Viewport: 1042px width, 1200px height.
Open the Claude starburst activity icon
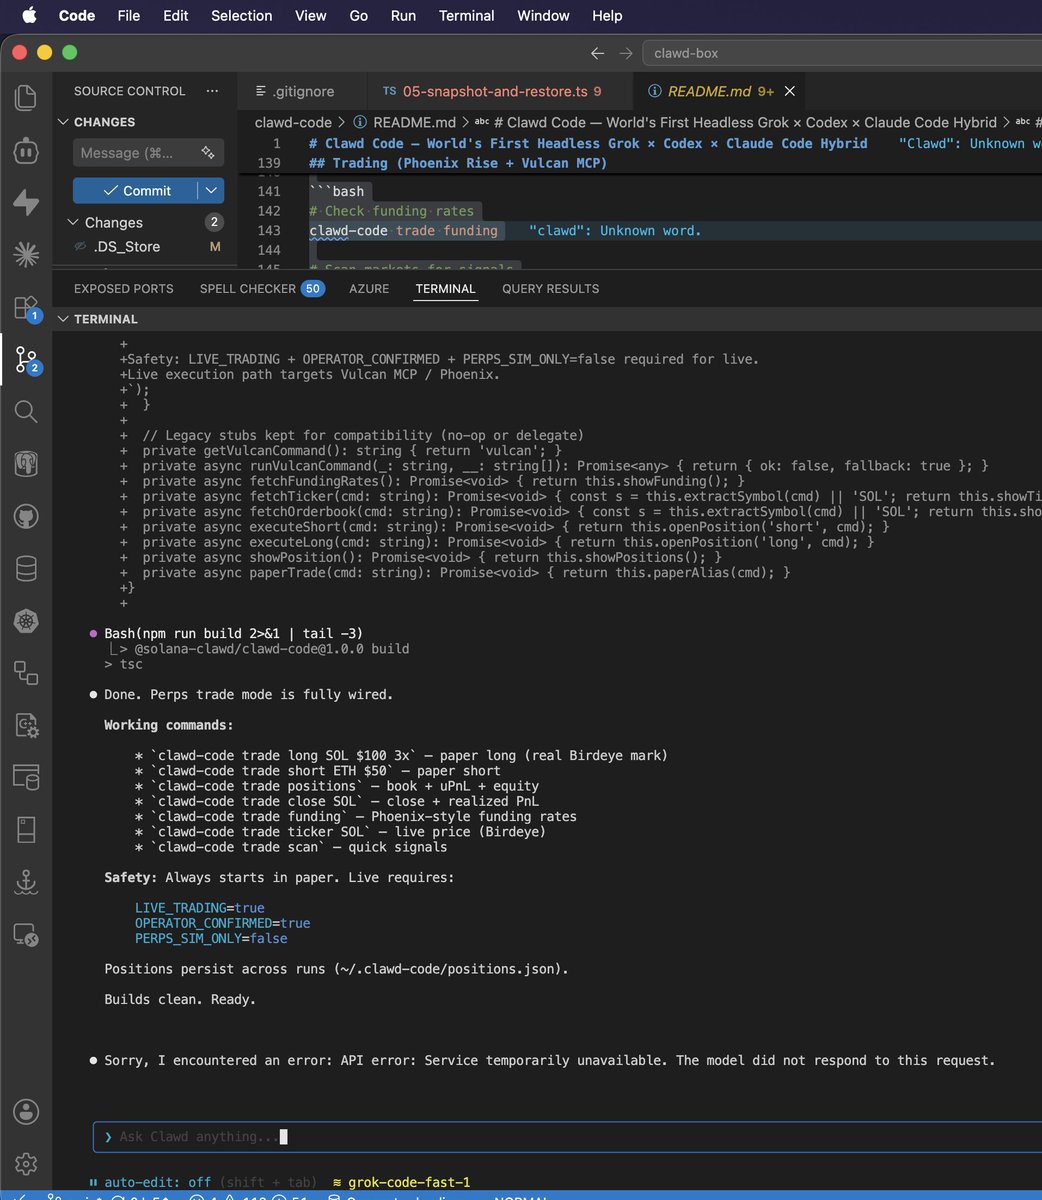pos(26,254)
